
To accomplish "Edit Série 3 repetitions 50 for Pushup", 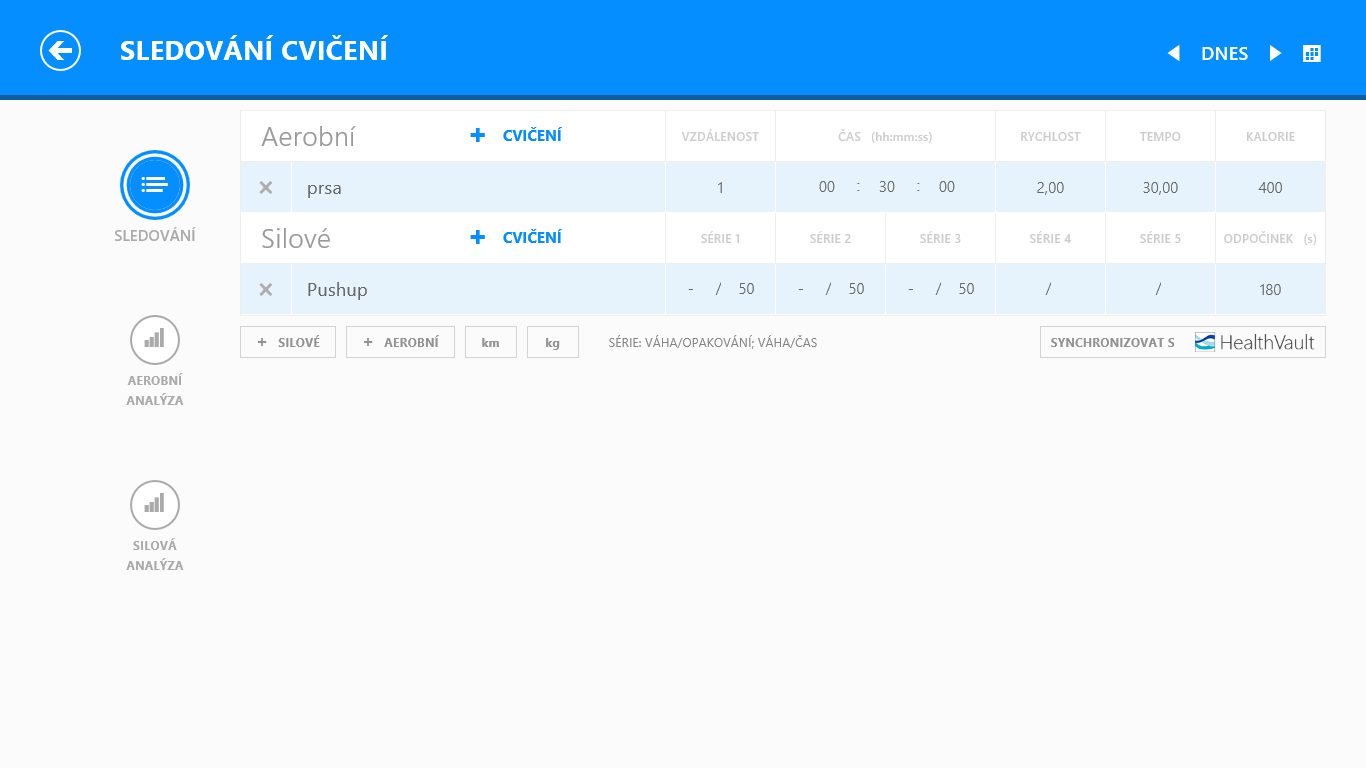I will [966, 289].
